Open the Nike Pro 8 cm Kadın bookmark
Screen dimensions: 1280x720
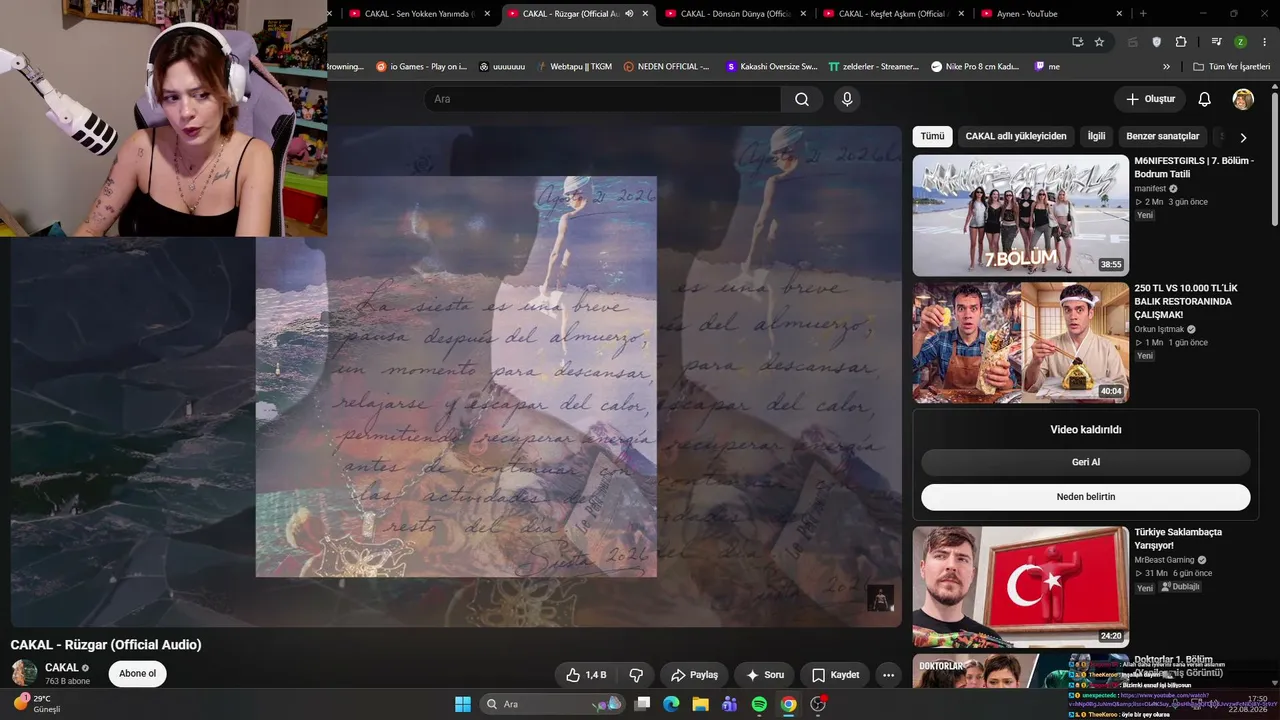tap(975, 67)
